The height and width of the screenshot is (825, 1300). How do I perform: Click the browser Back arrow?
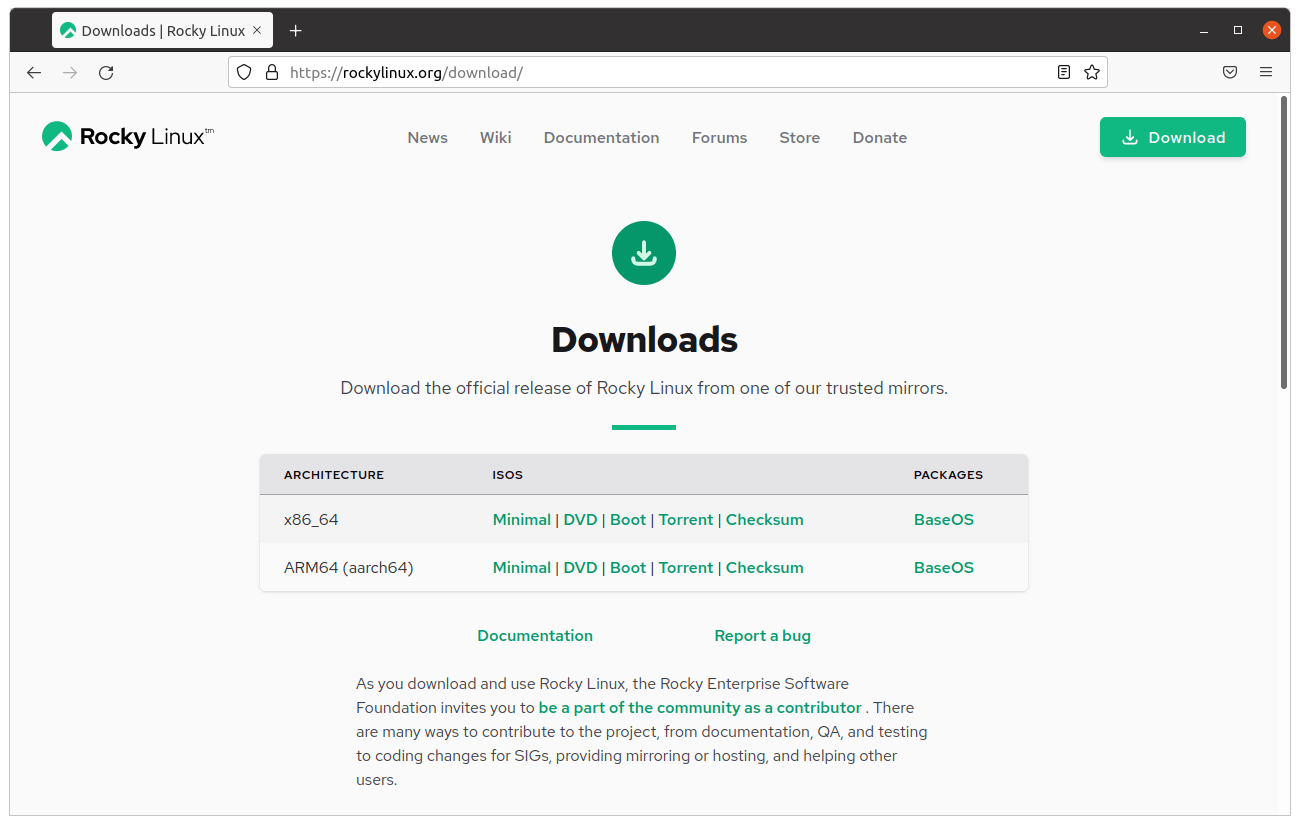click(34, 72)
